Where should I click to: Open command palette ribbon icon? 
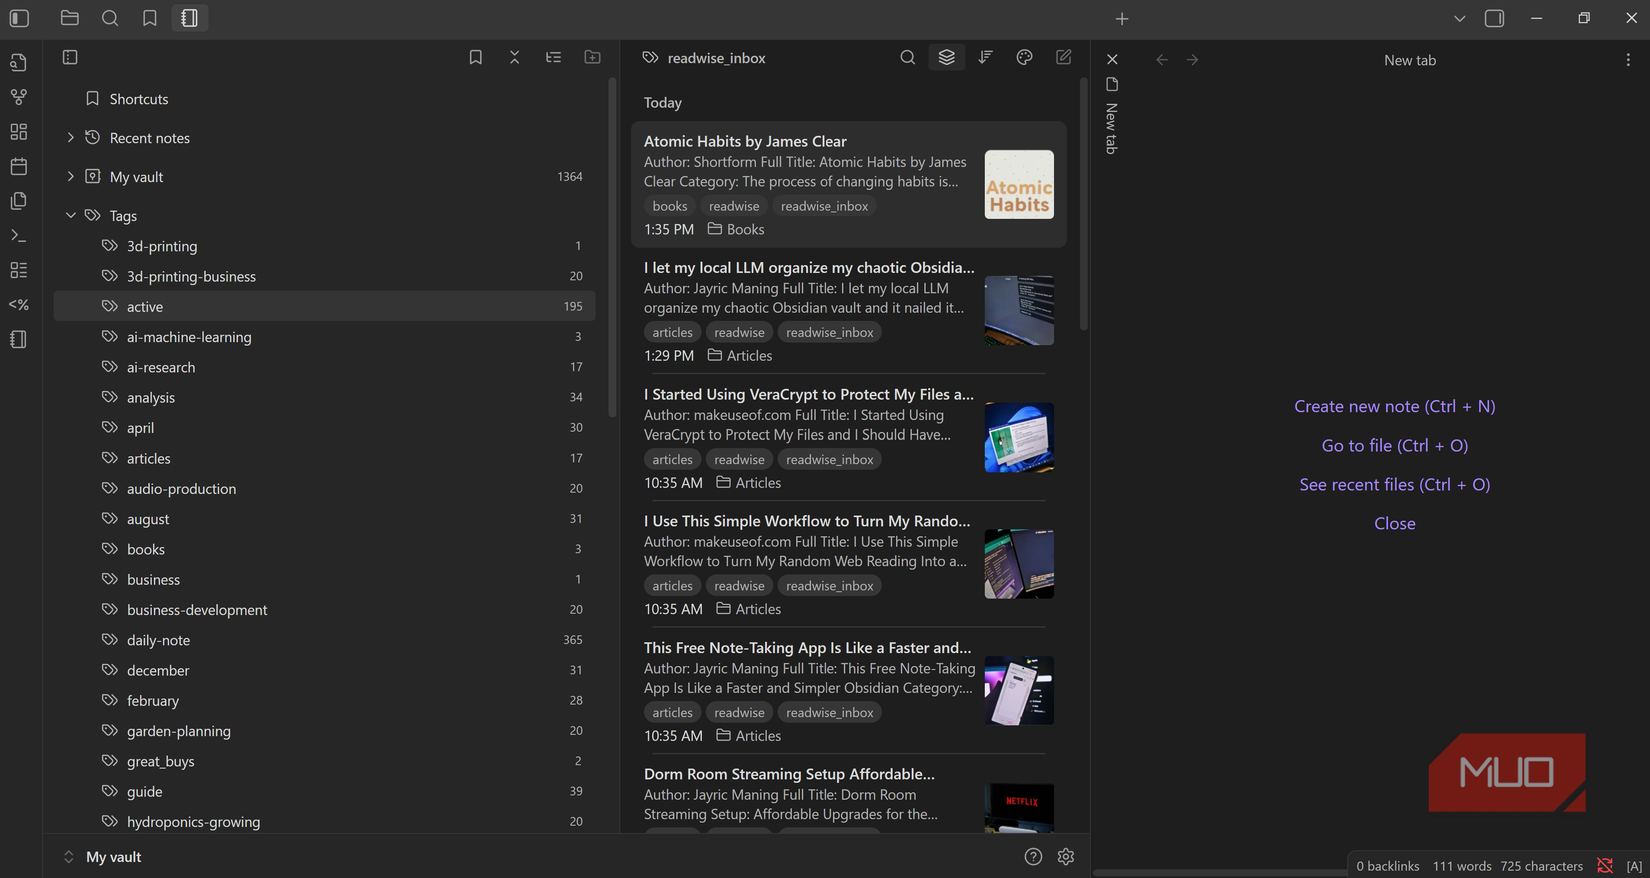[19, 236]
